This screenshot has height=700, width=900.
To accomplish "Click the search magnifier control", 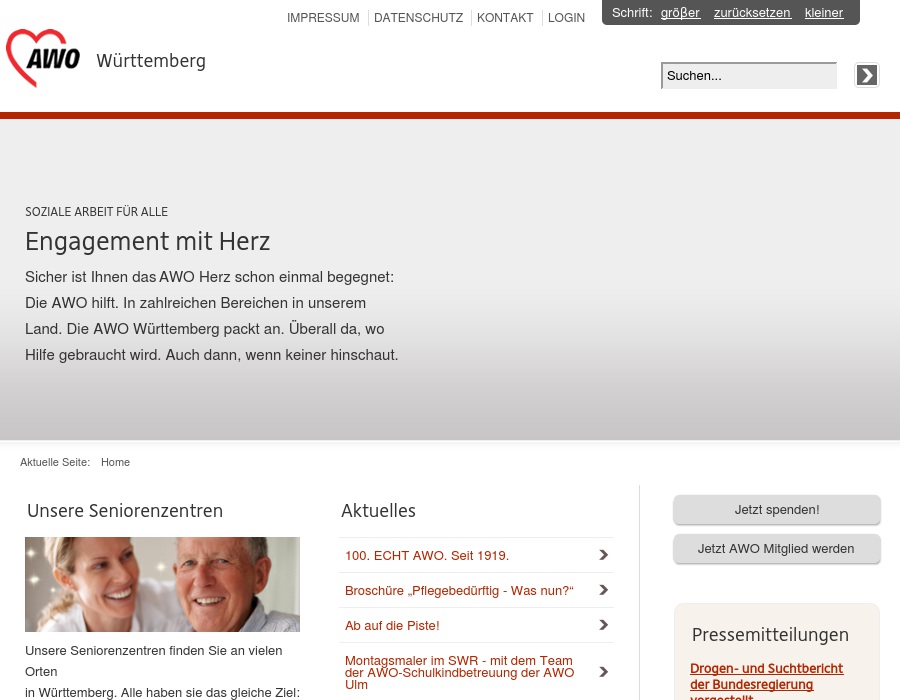I will [866, 75].
